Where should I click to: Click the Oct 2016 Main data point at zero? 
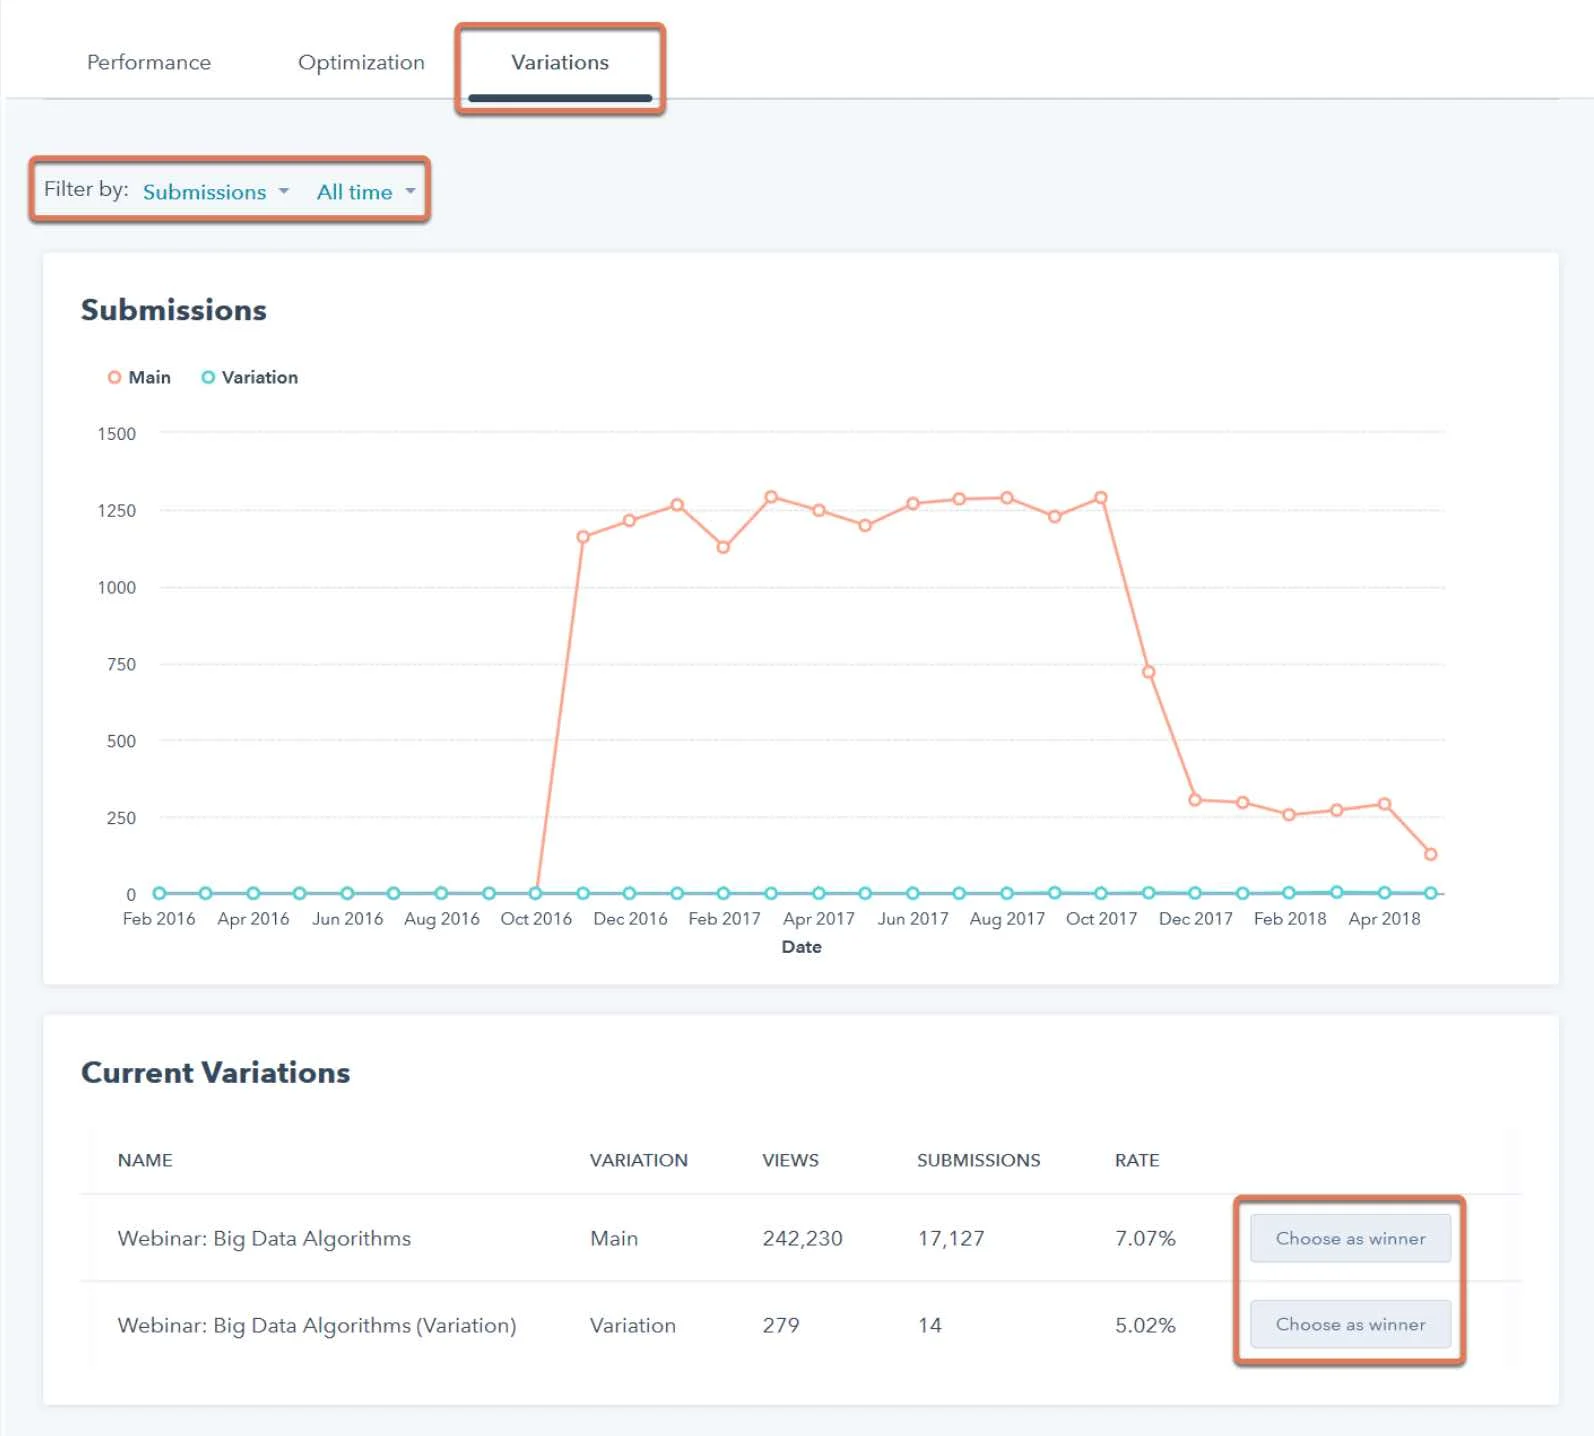click(x=536, y=893)
